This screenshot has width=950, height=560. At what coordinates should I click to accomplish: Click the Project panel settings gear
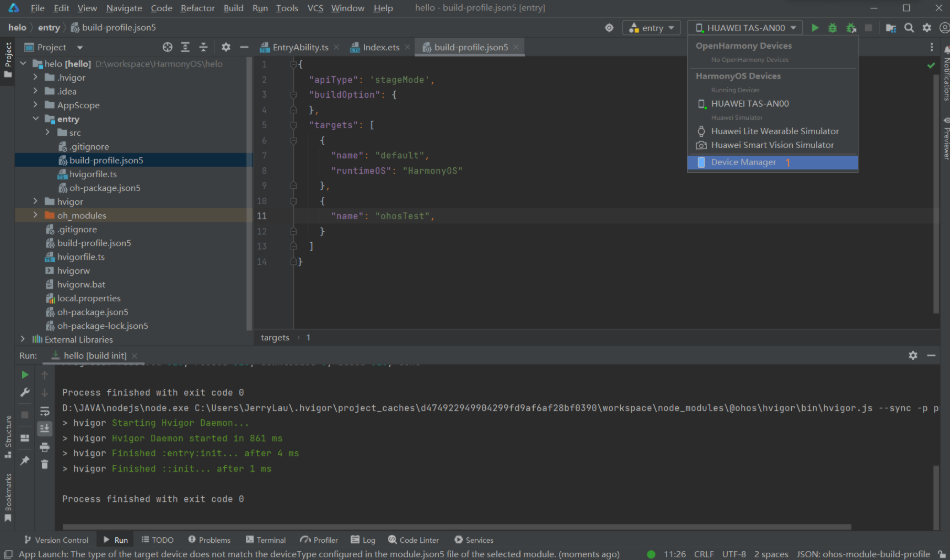click(x=225, y=47)
